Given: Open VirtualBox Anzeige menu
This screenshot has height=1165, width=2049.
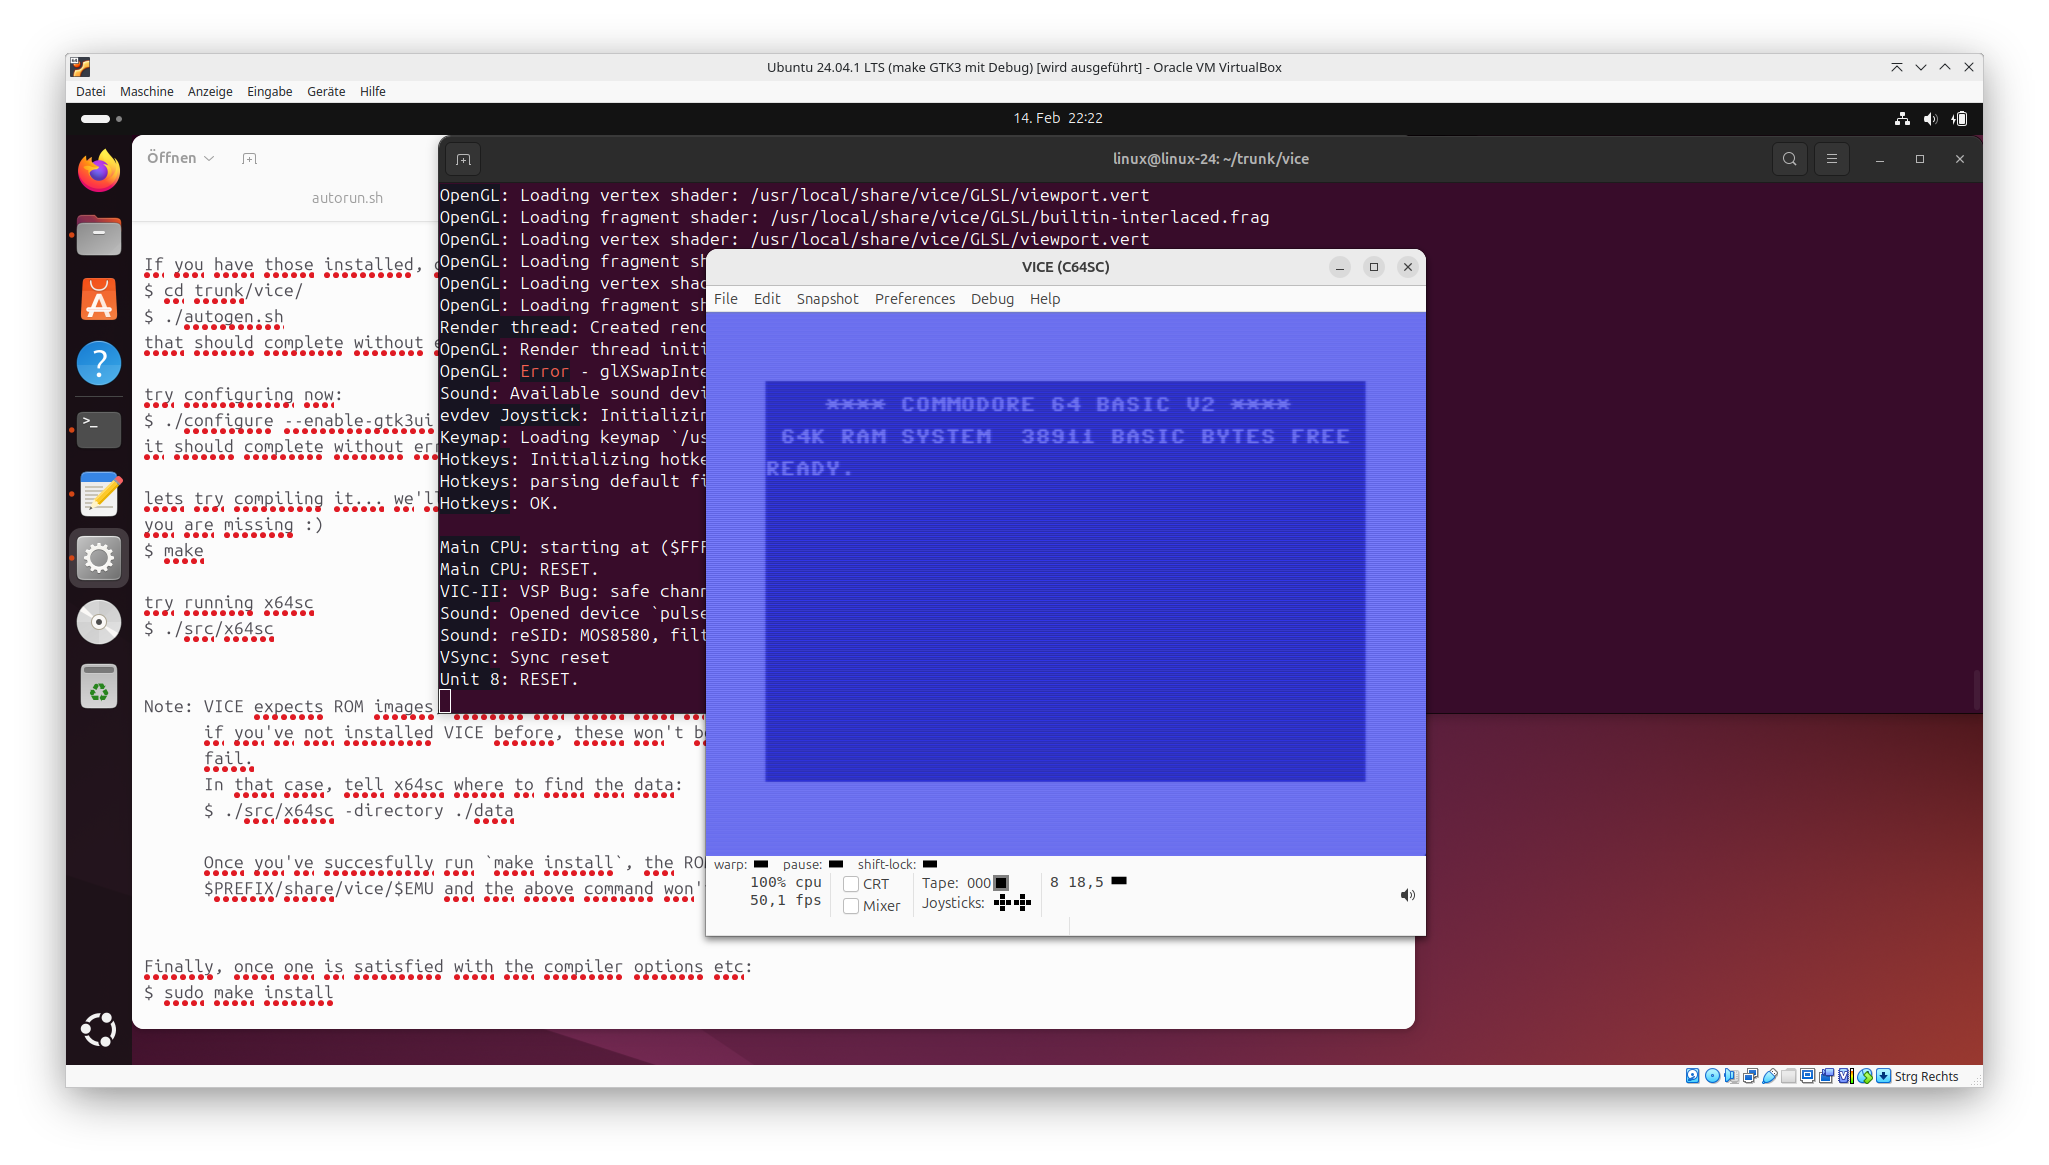Looking at the screenshot, I should coord(210,91).
